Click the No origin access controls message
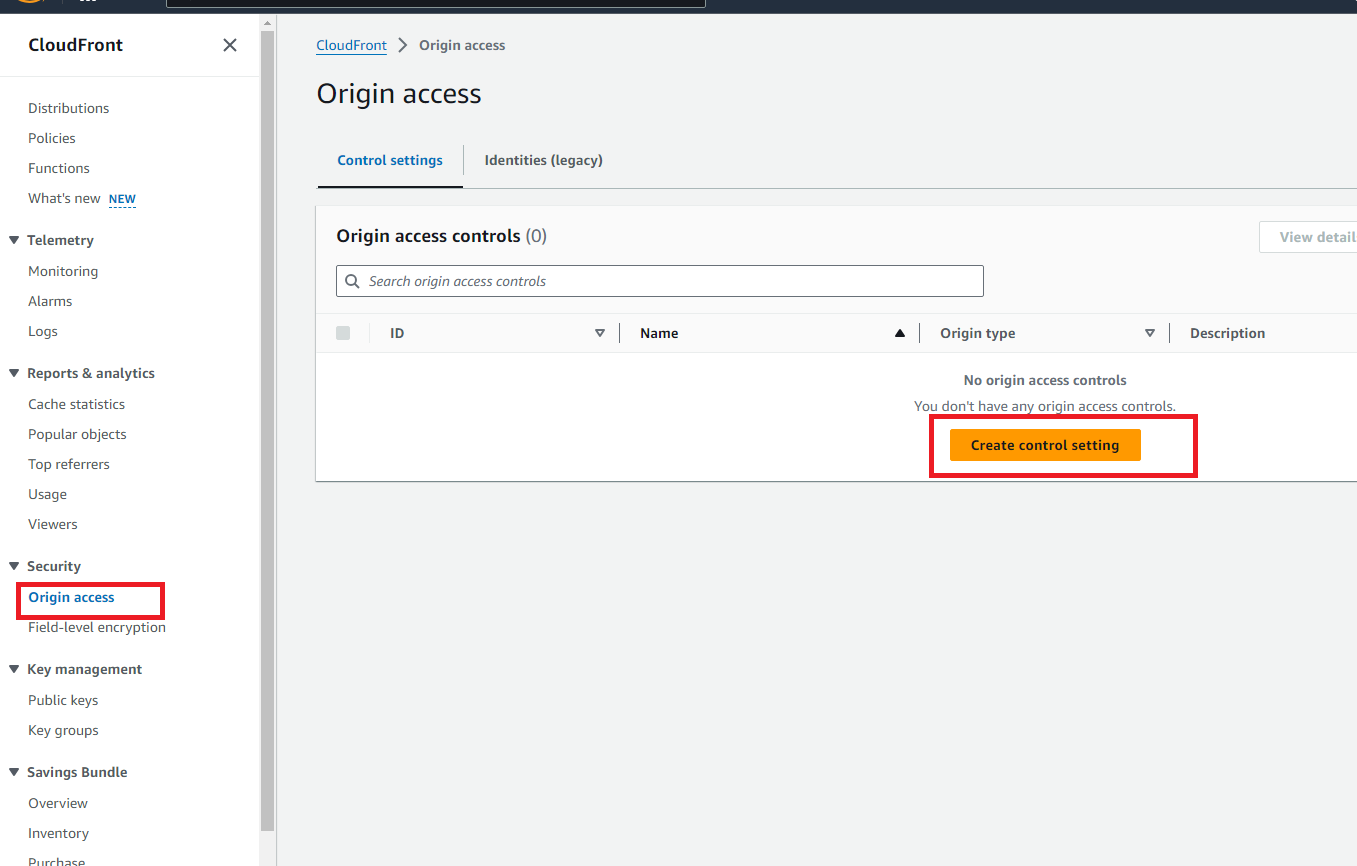 coord(1045,380)
